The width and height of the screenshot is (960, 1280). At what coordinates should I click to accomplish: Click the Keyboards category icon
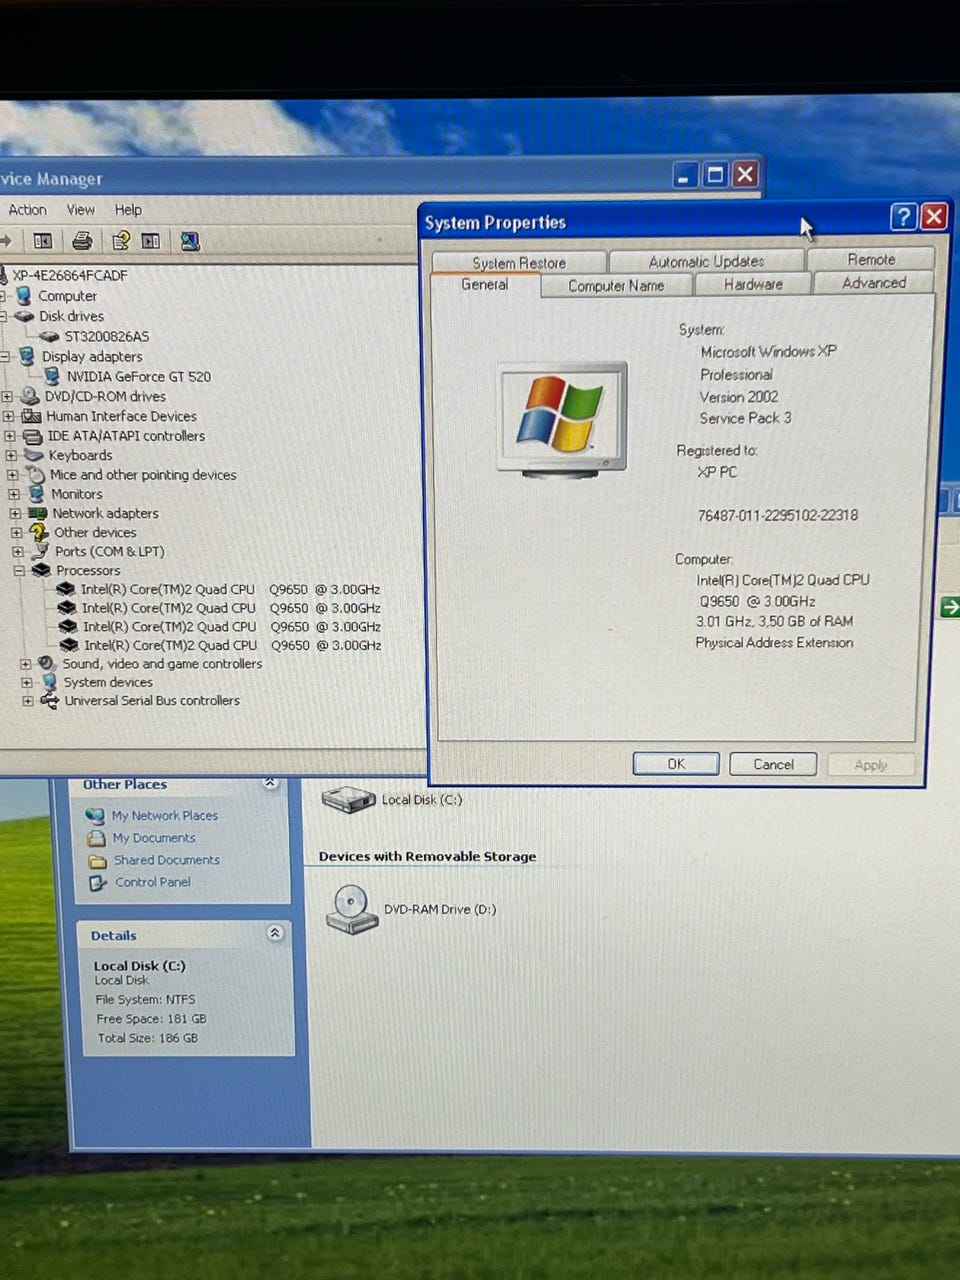click(x=34, y=455)
